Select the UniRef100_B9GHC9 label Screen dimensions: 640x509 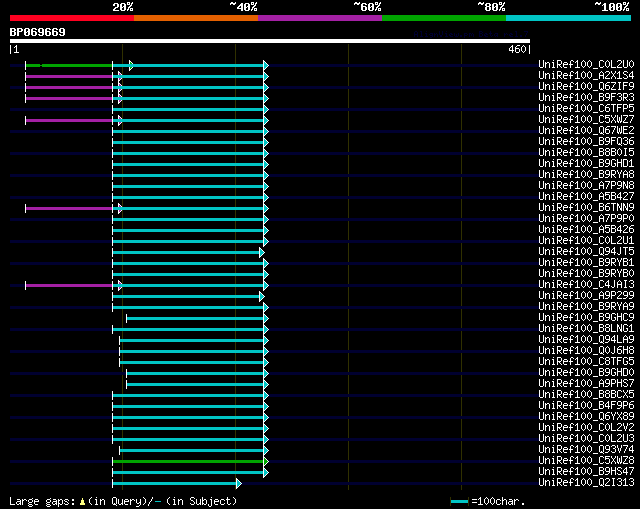(x=586, y=318)
